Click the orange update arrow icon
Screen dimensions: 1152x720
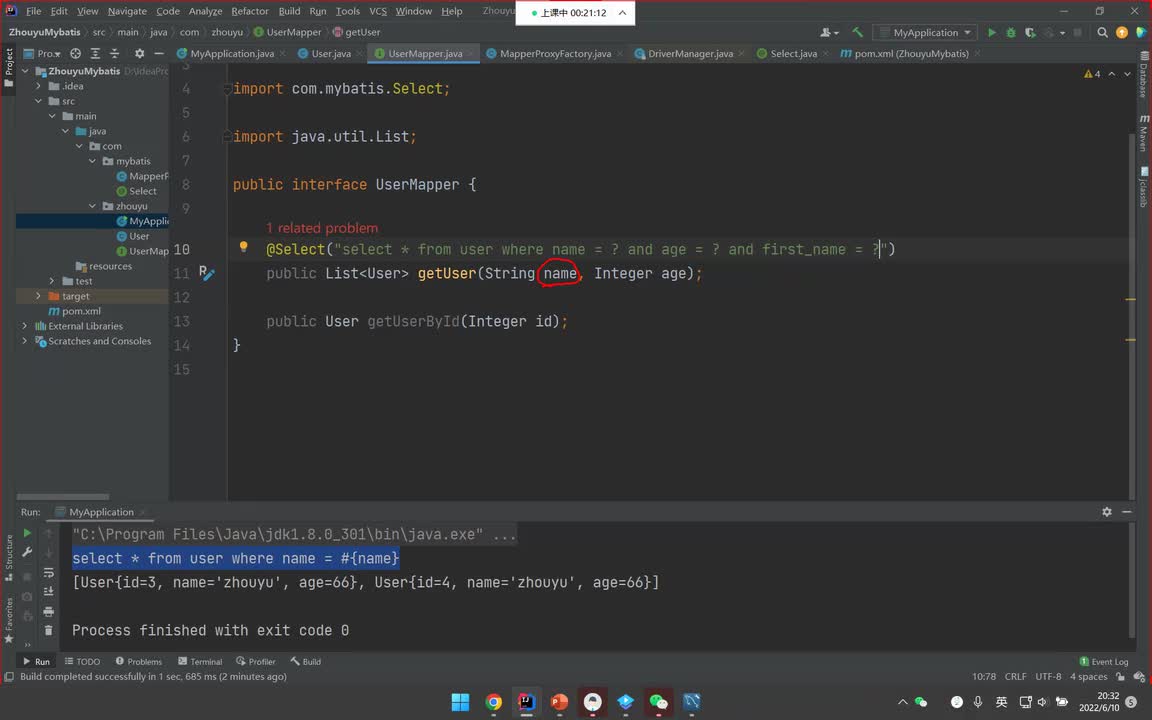click(x=1121, y=32)
